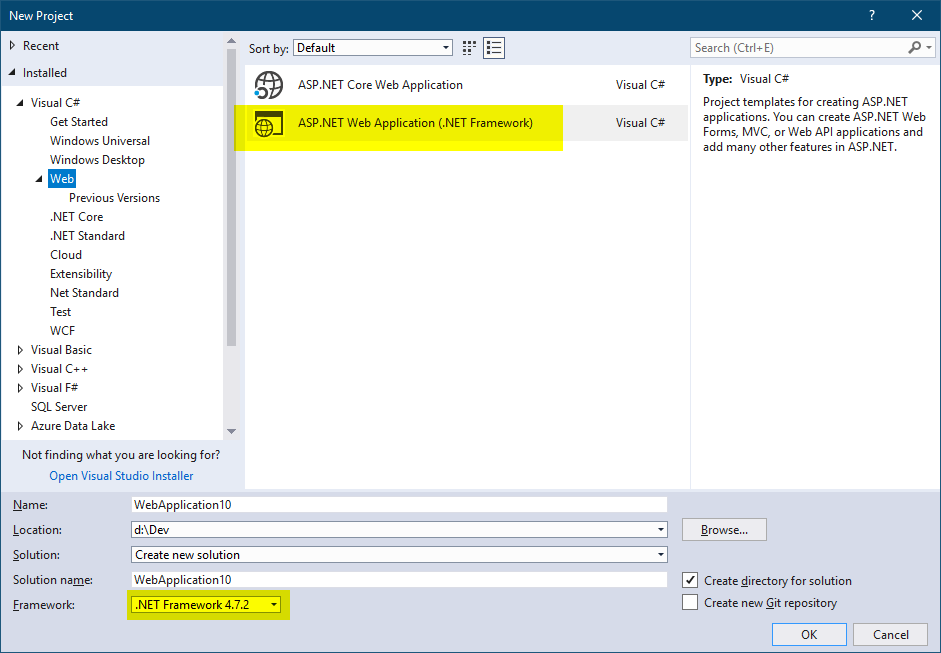Expand the Visual F# node

(20, 388)
